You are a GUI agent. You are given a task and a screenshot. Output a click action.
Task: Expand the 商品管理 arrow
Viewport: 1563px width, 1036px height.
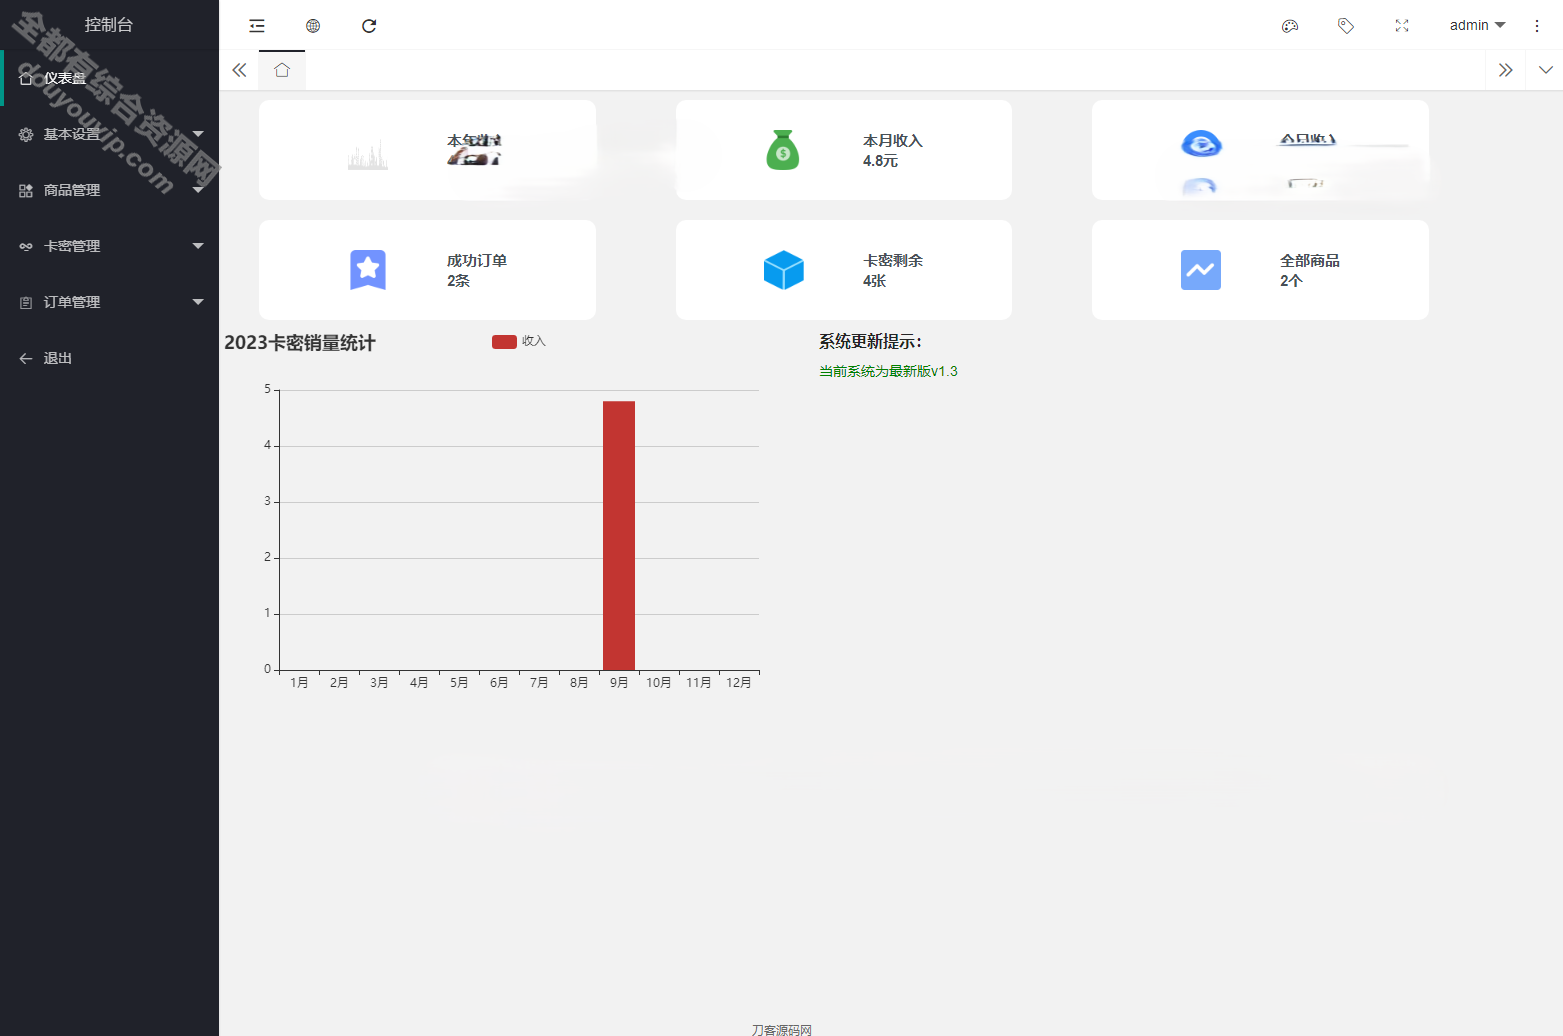[198, 190]
